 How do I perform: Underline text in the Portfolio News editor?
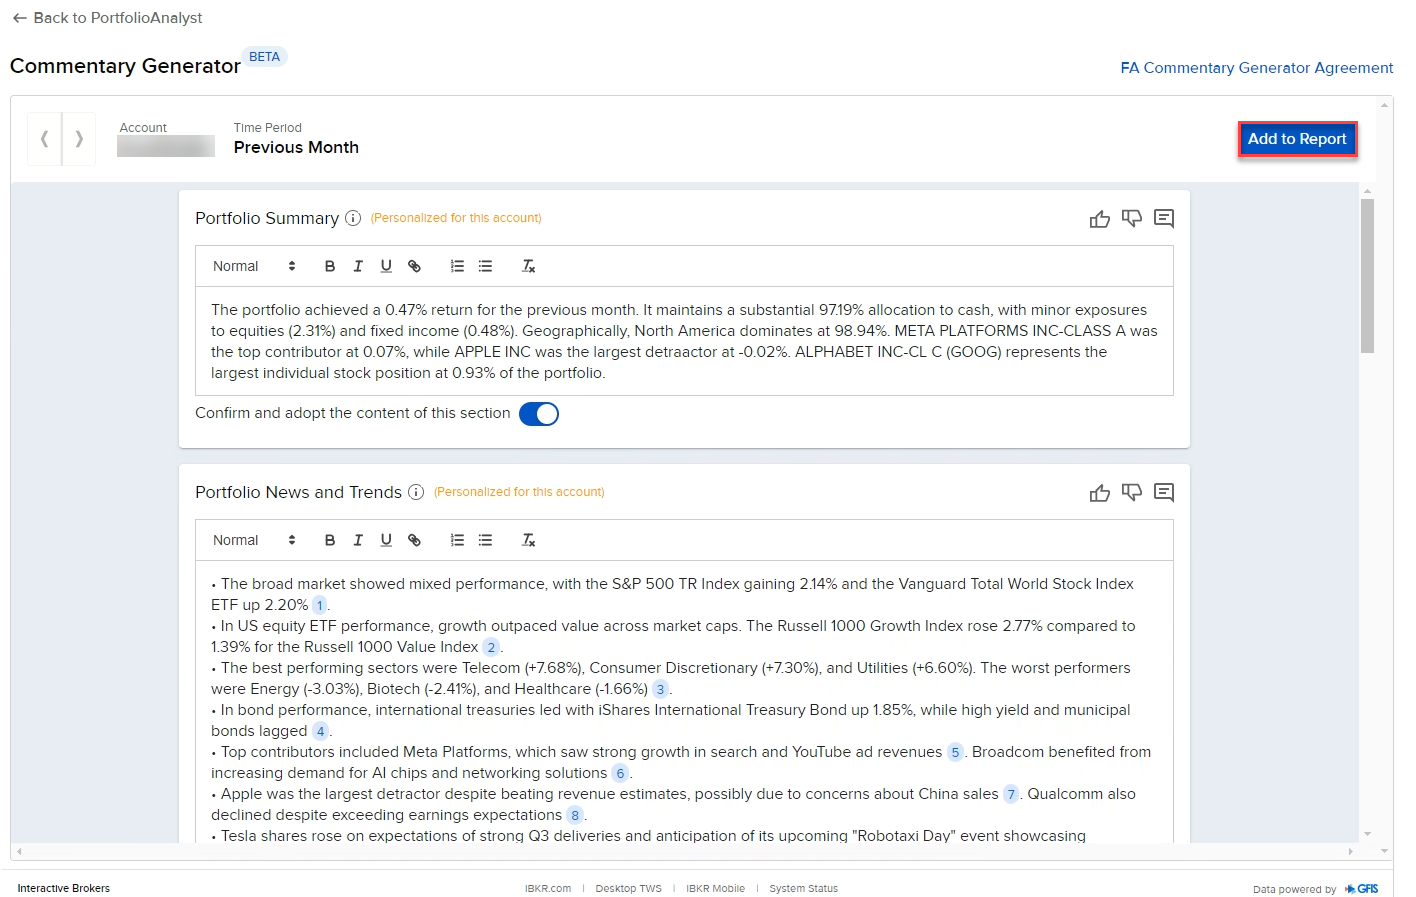(386, 540)
